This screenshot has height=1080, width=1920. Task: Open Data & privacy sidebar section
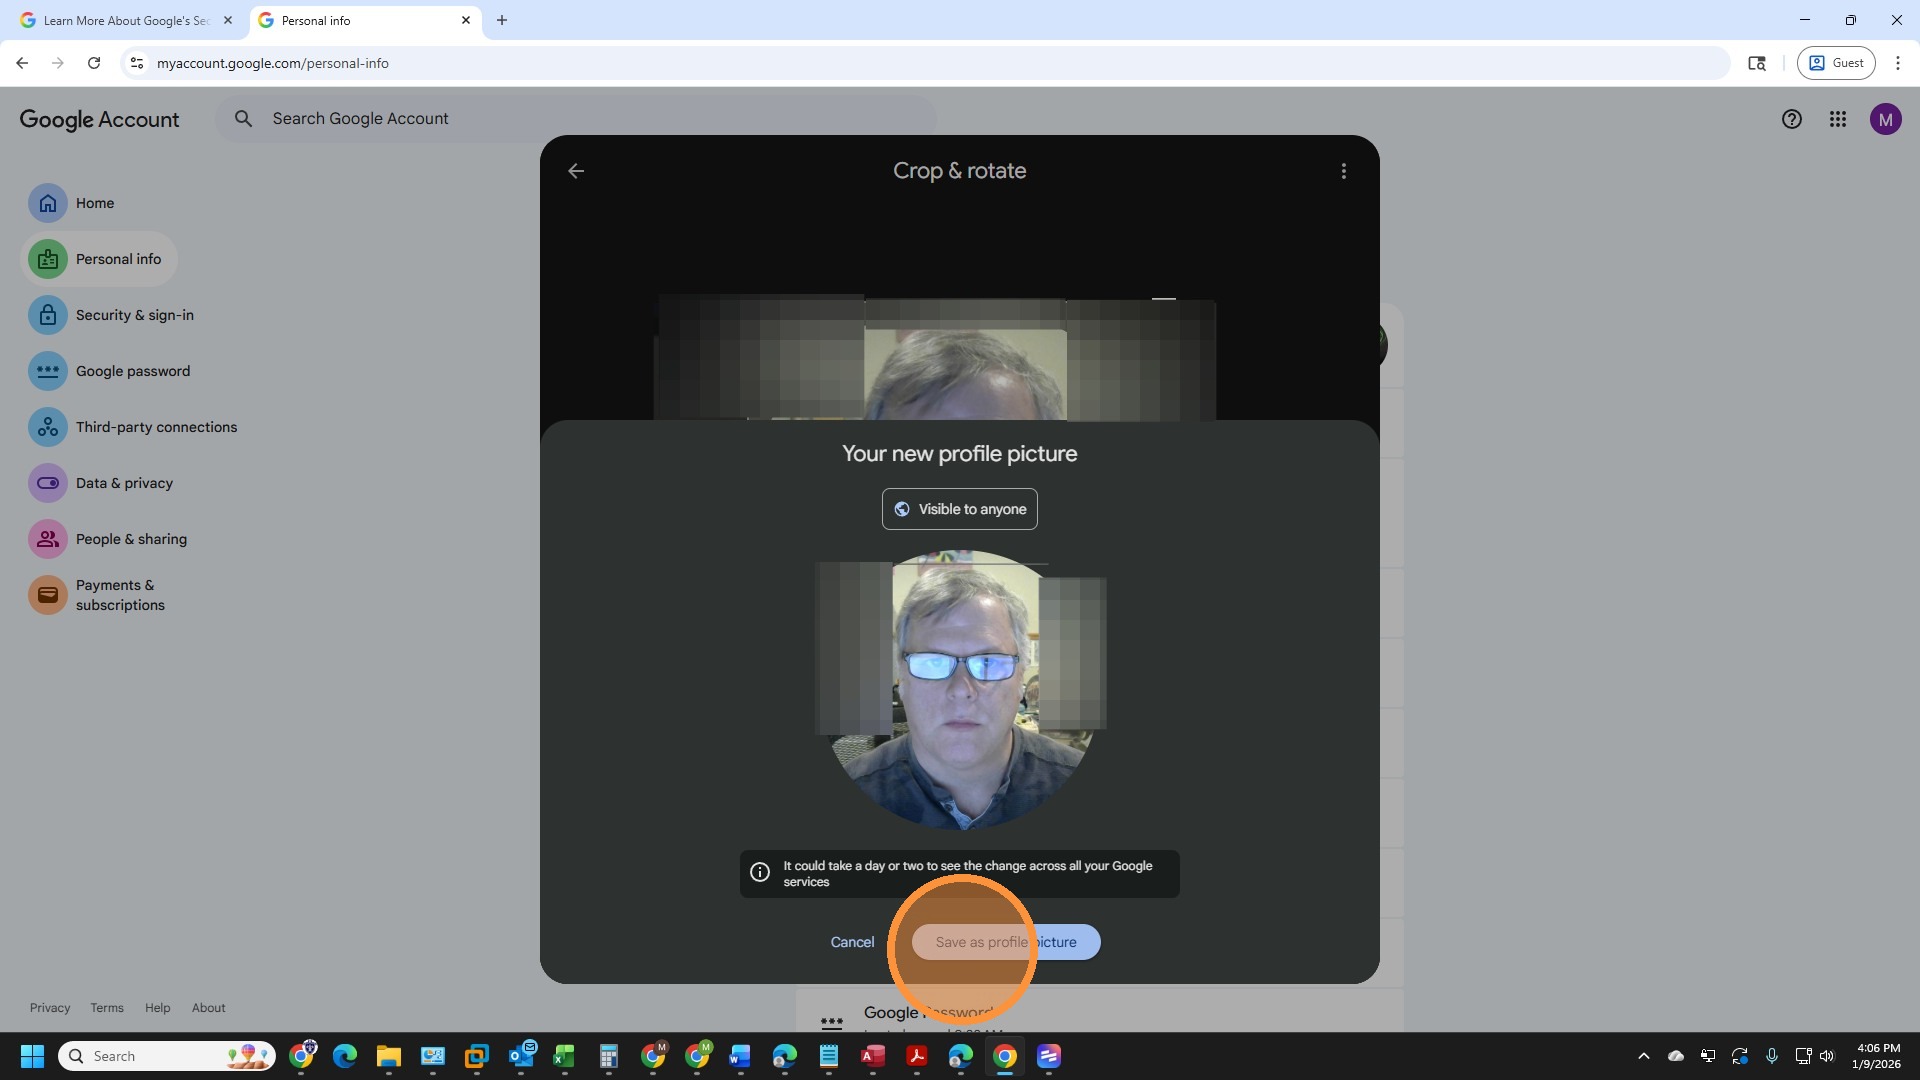pos(124,483)
